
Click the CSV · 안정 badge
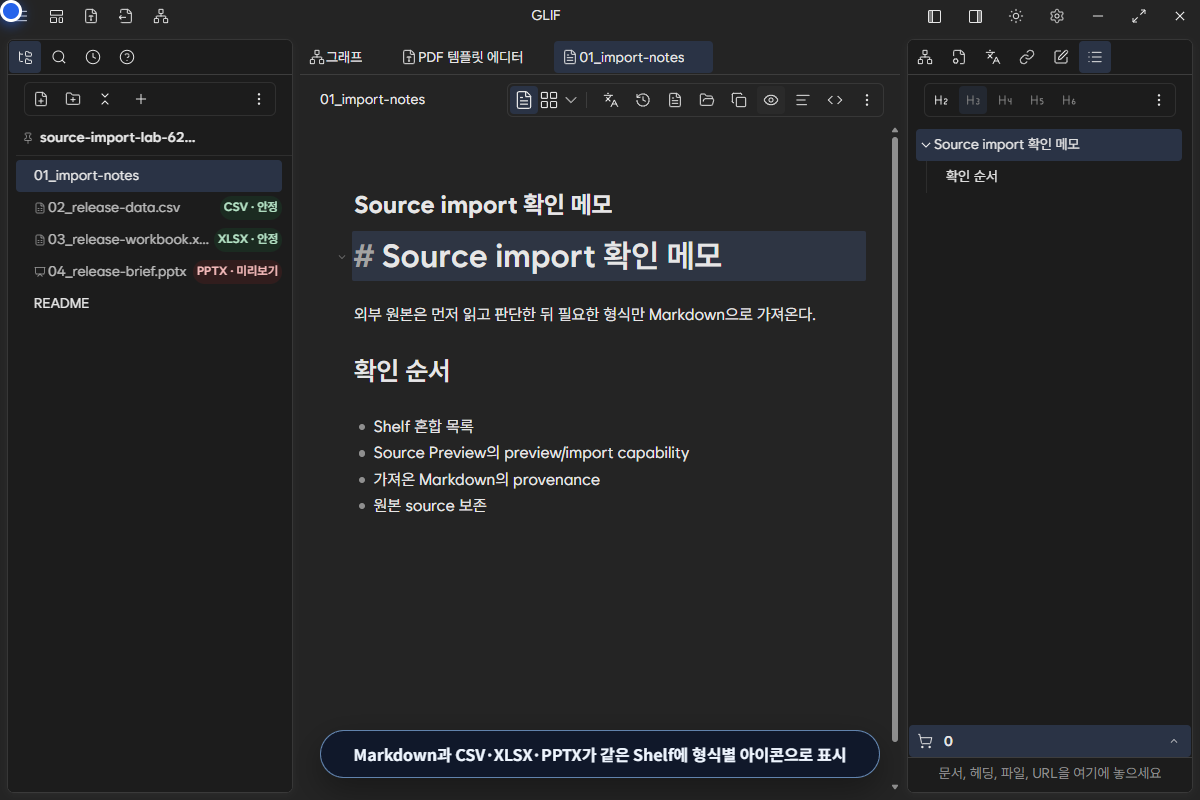250,207
